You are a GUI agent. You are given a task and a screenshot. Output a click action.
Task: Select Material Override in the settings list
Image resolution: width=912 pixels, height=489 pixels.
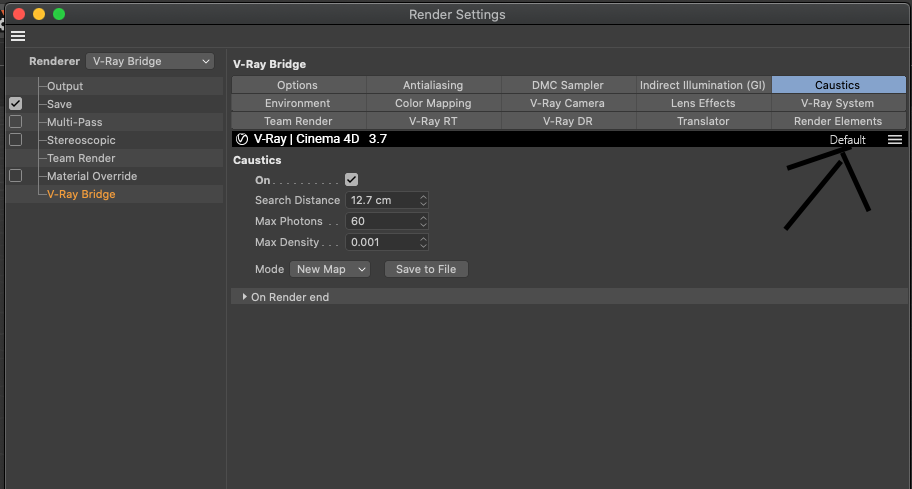92,176
